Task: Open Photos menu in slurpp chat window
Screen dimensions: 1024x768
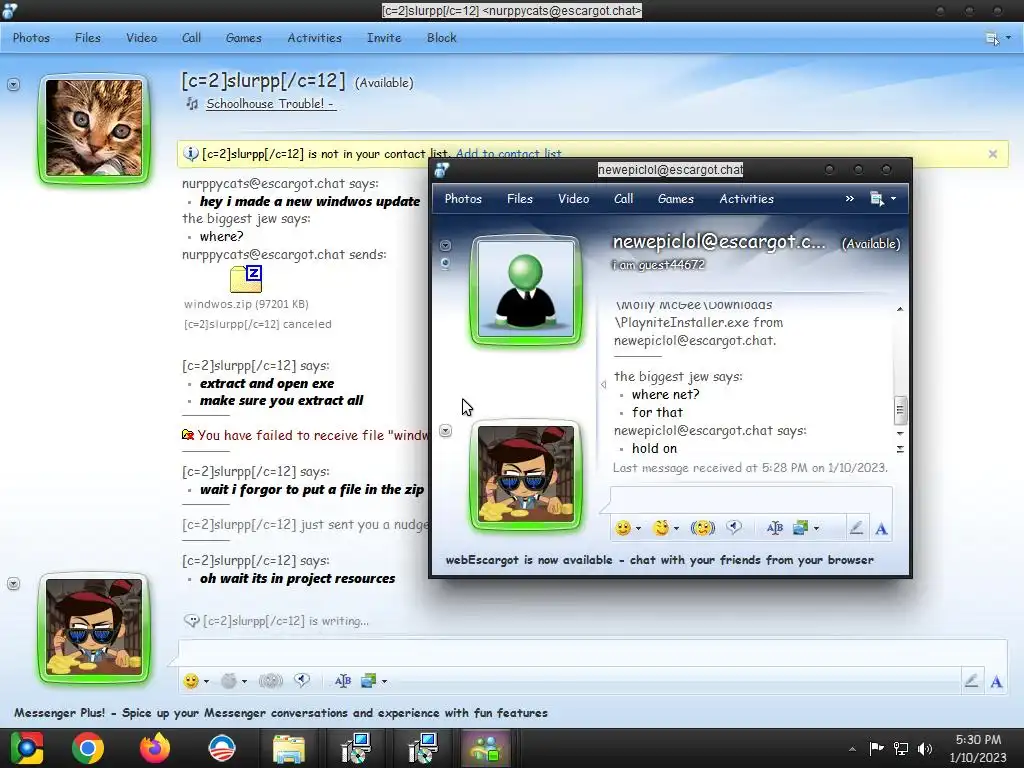Action: (x=31, y=38)
